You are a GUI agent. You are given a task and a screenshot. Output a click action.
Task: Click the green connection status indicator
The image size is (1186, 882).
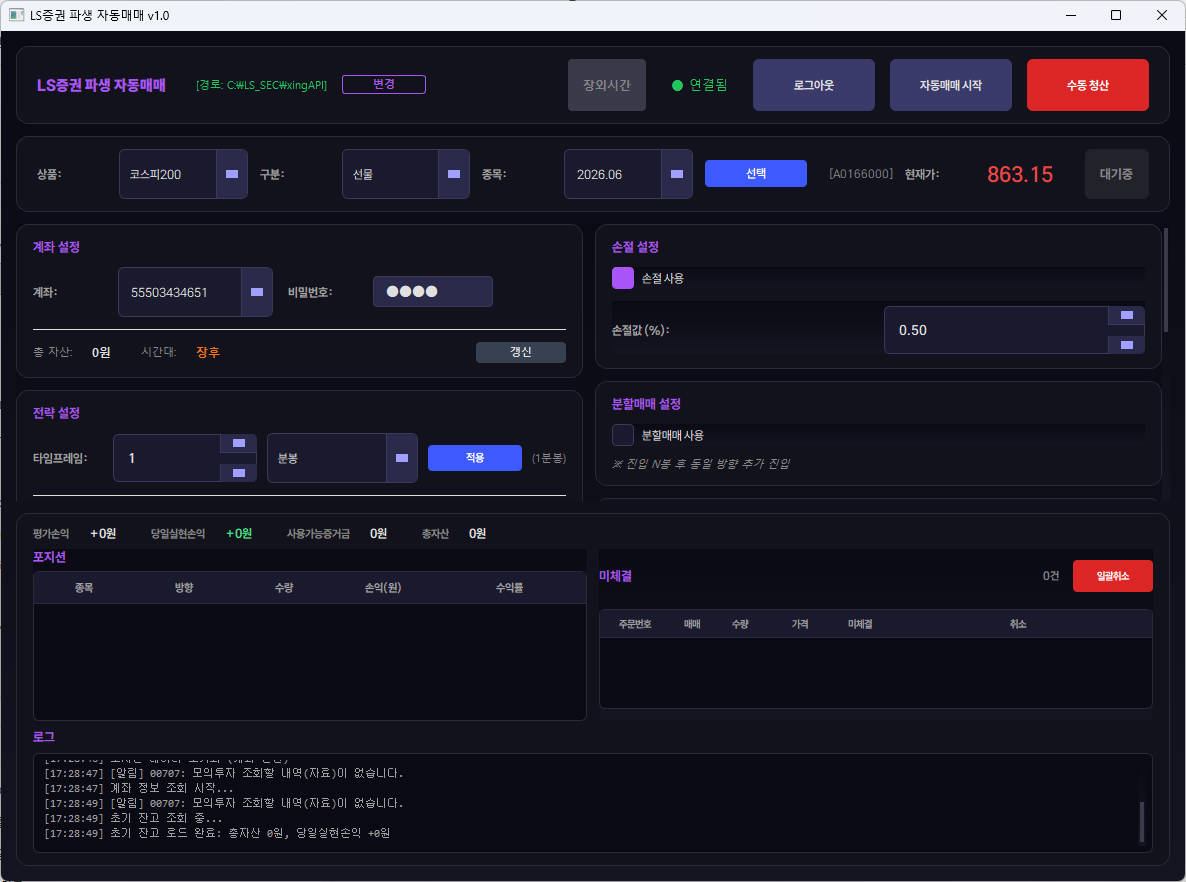click(677, 85)
